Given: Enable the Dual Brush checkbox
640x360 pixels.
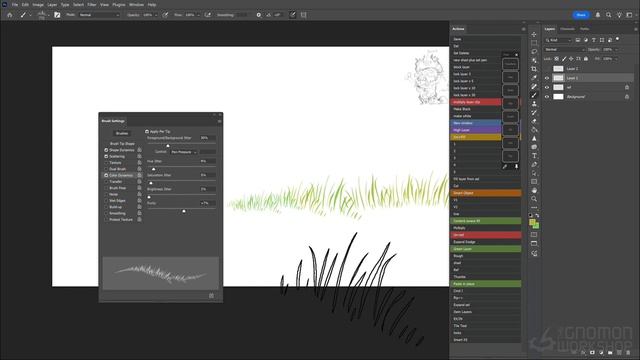Looking at the screenshot, I should 106,169.
